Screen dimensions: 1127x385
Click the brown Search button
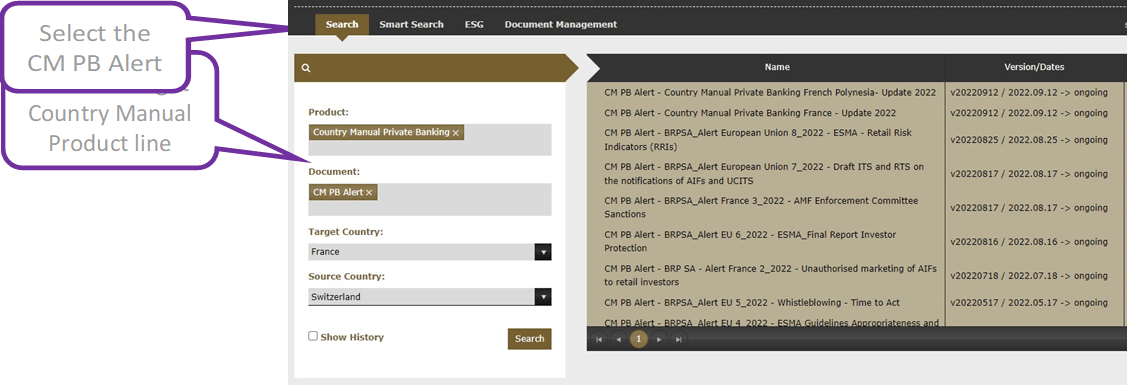click(530, 338)
